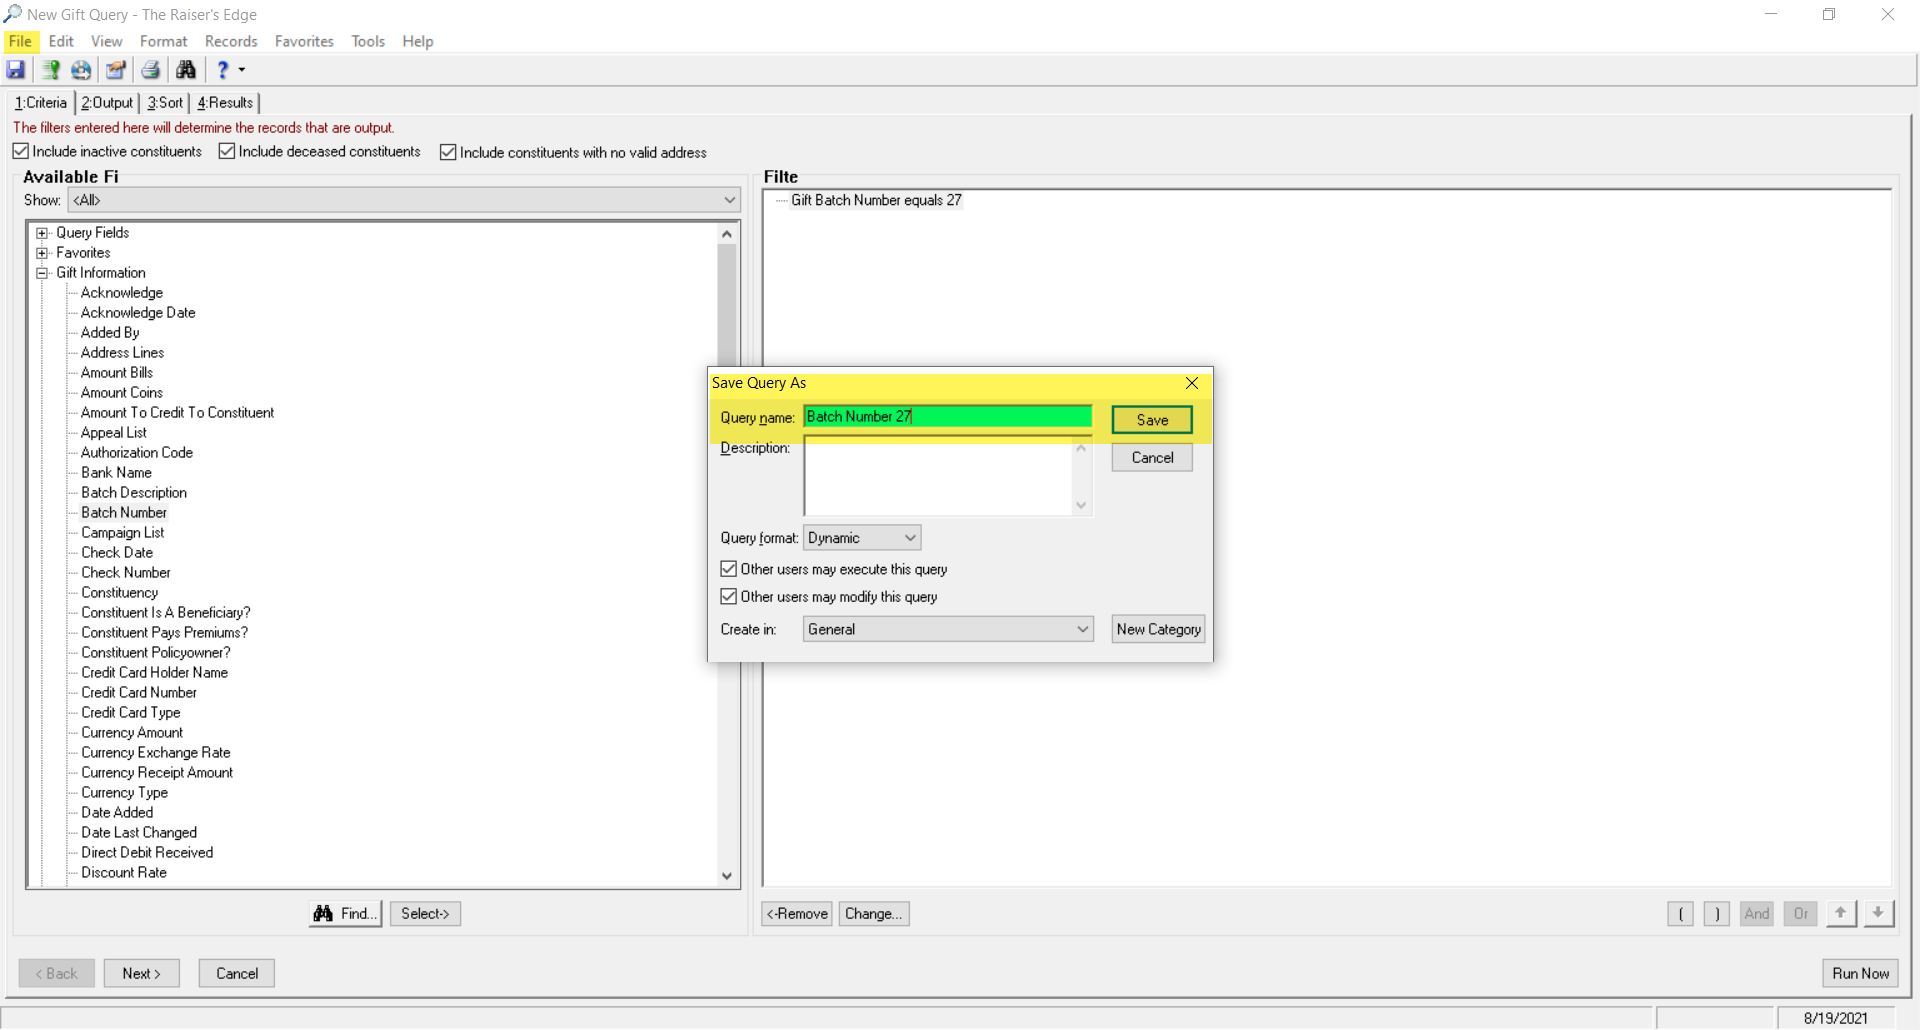Click the binoculars Find toolbar icon
Viewport: 1920px width, 1030px height.
[186, 70]
